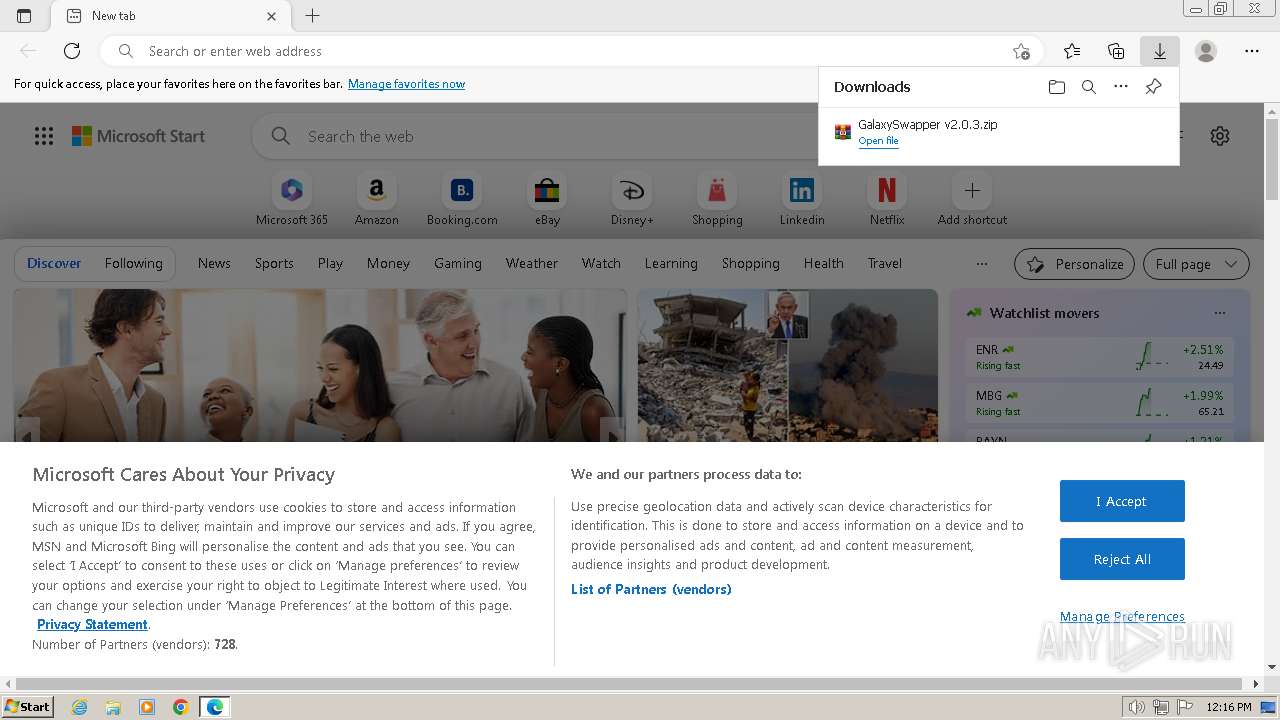Click the Downloads toolbar icon
The width and height of the screenshot is (1280, 720).
click(x=1160, y=51)
